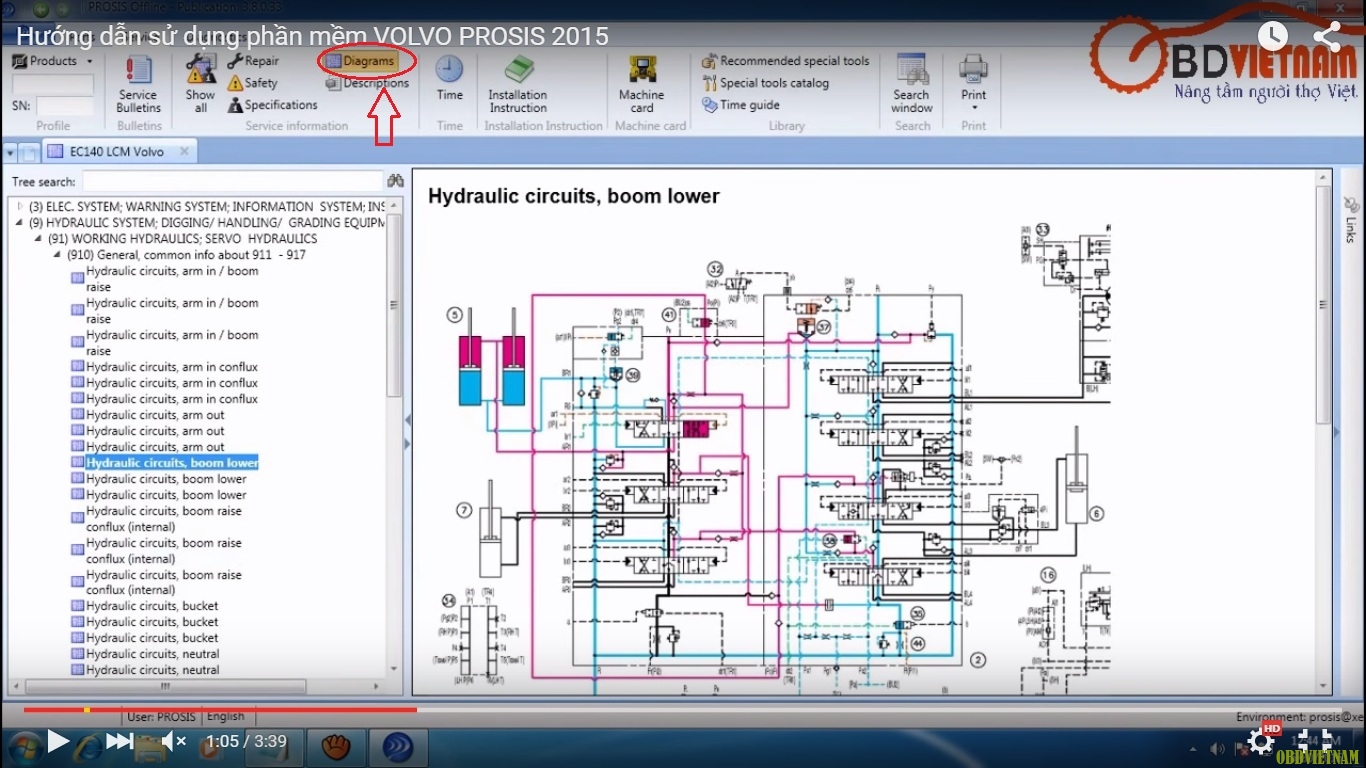Toggle the Descriptions filter
Screen dimensions: 1366x768
[367, 84]
